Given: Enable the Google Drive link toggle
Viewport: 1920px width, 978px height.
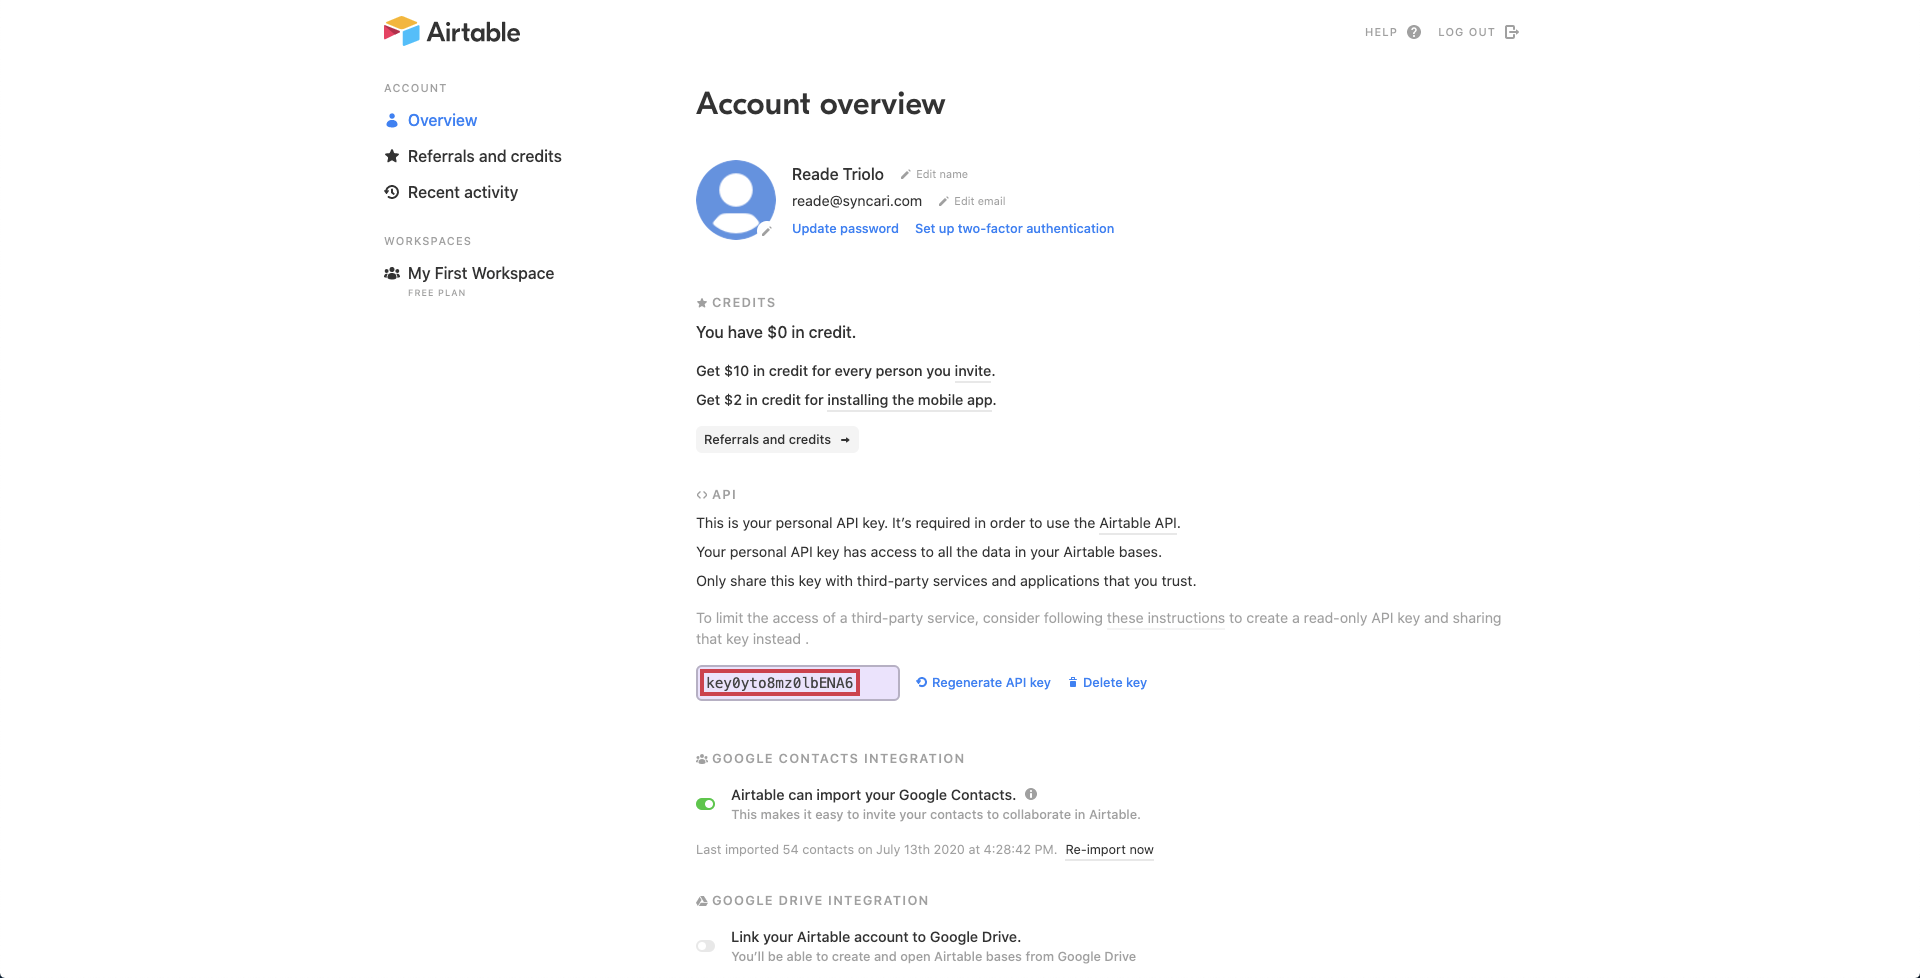Looking at the screenshot, I should click(x=706, y=946).
